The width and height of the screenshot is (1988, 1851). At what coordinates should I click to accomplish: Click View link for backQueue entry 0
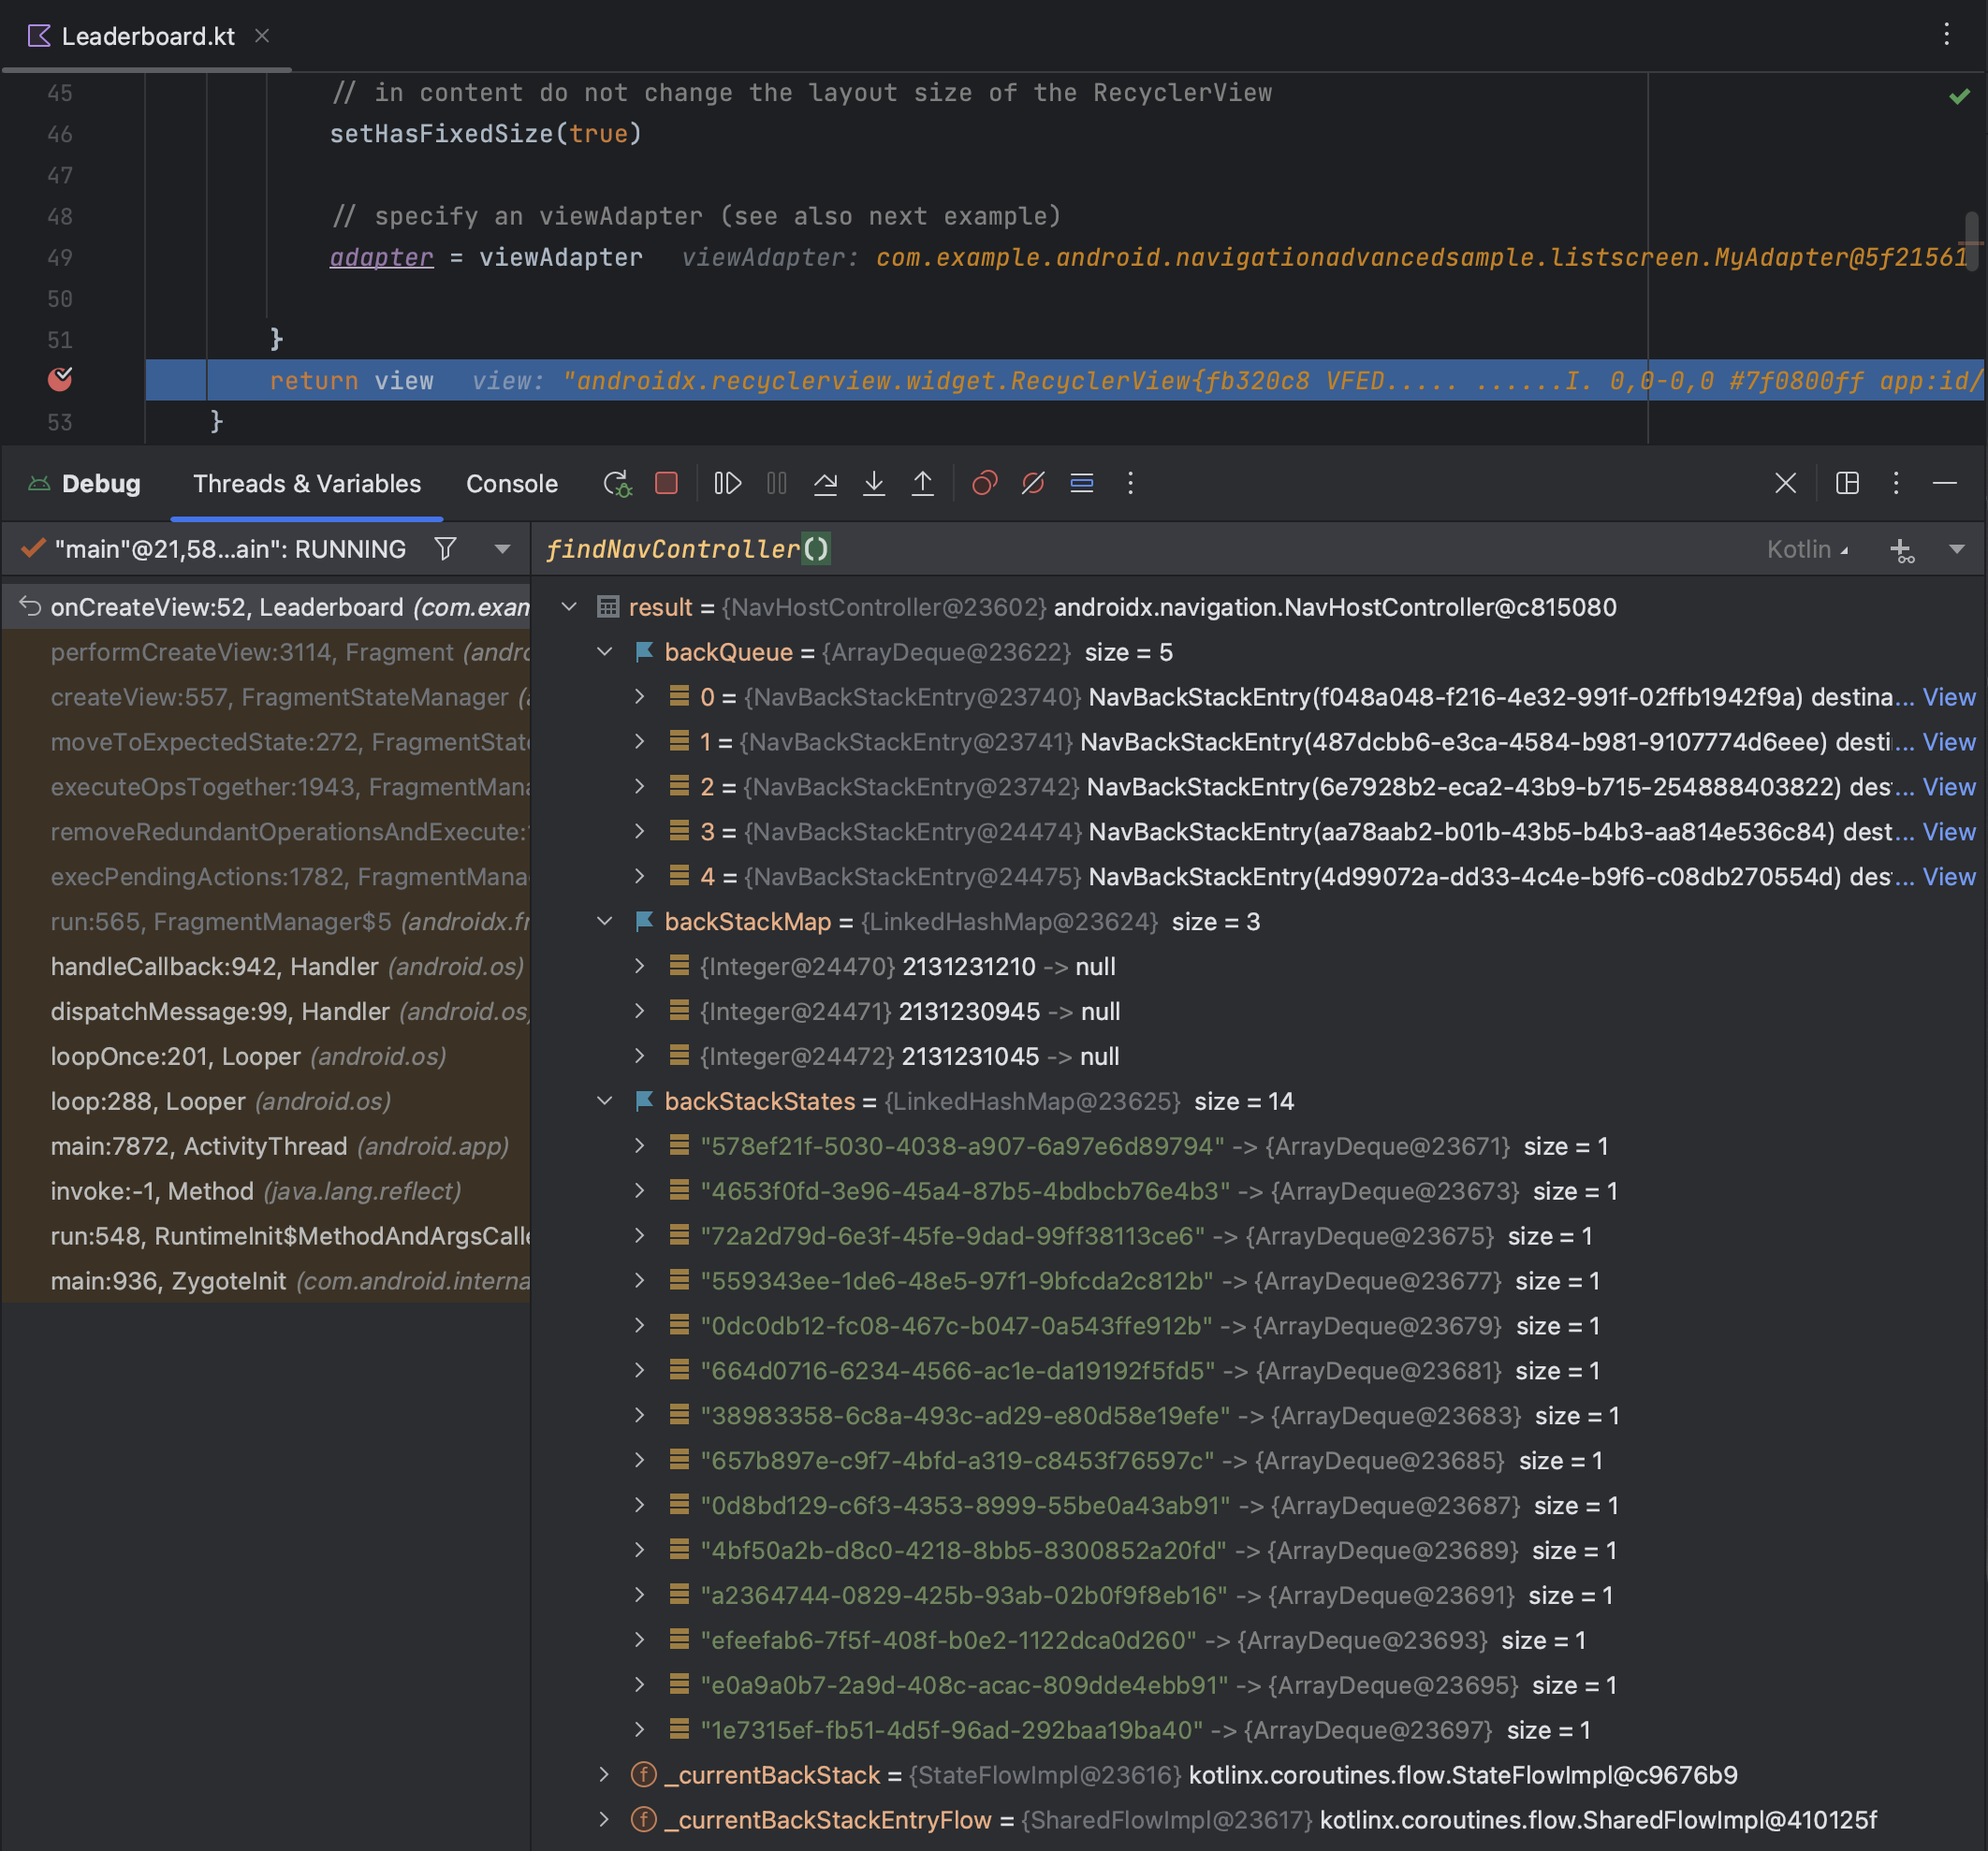tap(1948, 697)
